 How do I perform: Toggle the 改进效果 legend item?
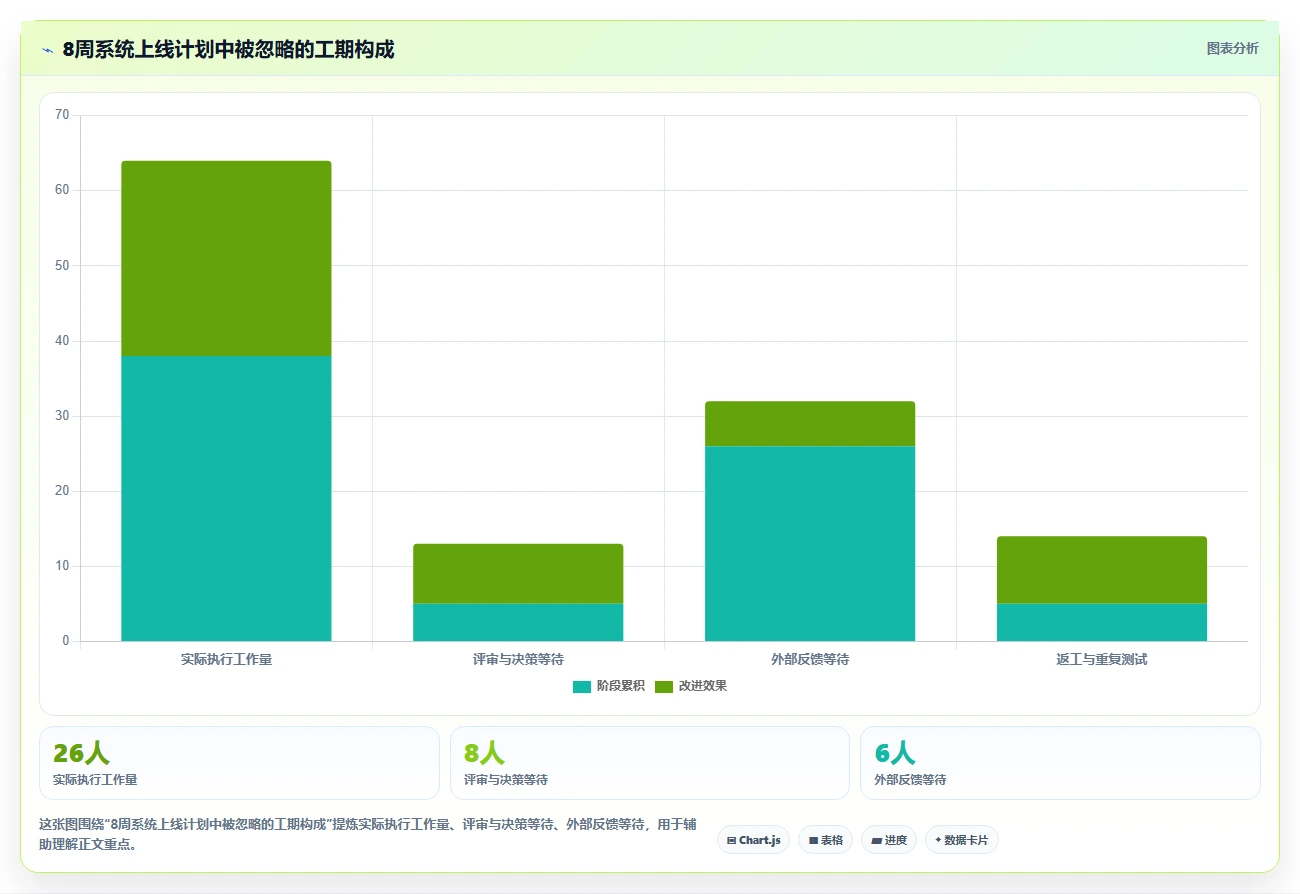[x=691, y=686]
